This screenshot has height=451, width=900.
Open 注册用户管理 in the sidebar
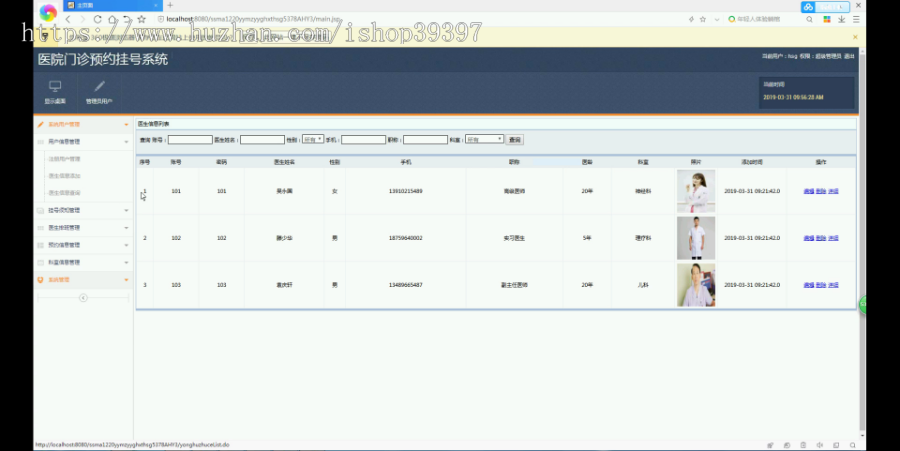(x=64, y=159)
